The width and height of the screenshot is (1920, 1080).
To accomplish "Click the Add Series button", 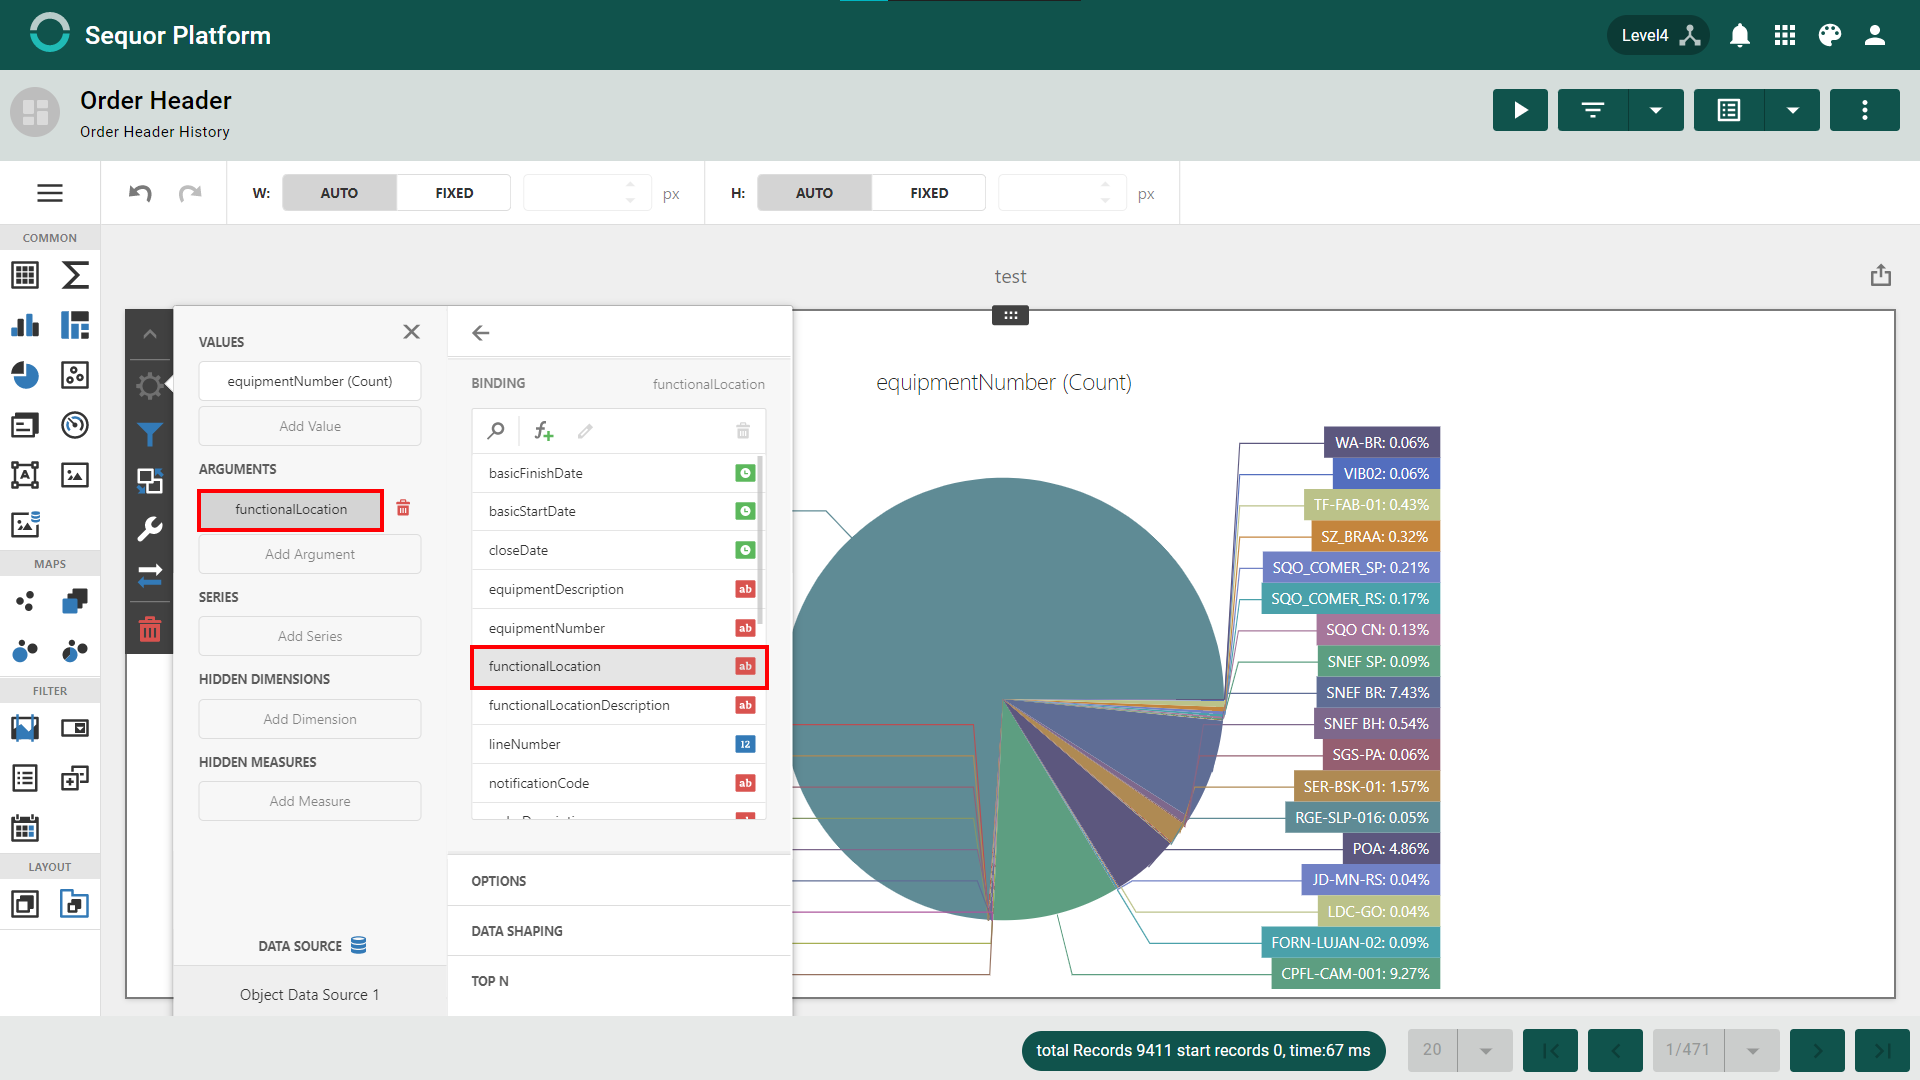I will tap(310, 636).
